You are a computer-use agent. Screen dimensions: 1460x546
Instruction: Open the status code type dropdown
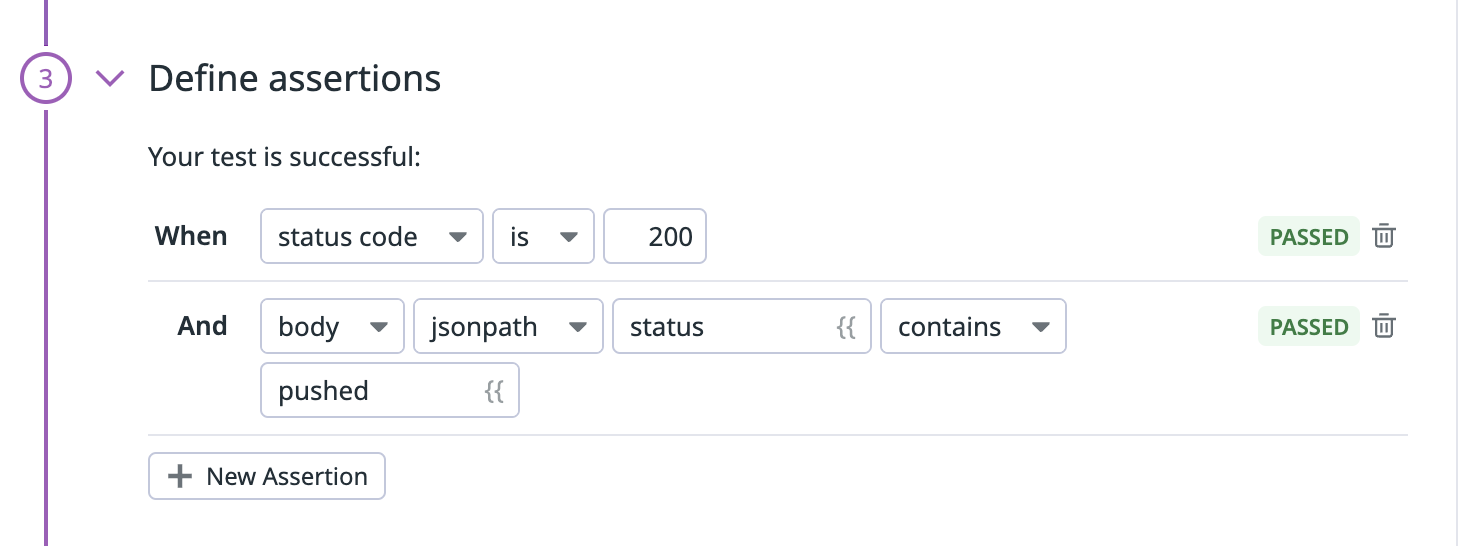[x=372, y=236]
